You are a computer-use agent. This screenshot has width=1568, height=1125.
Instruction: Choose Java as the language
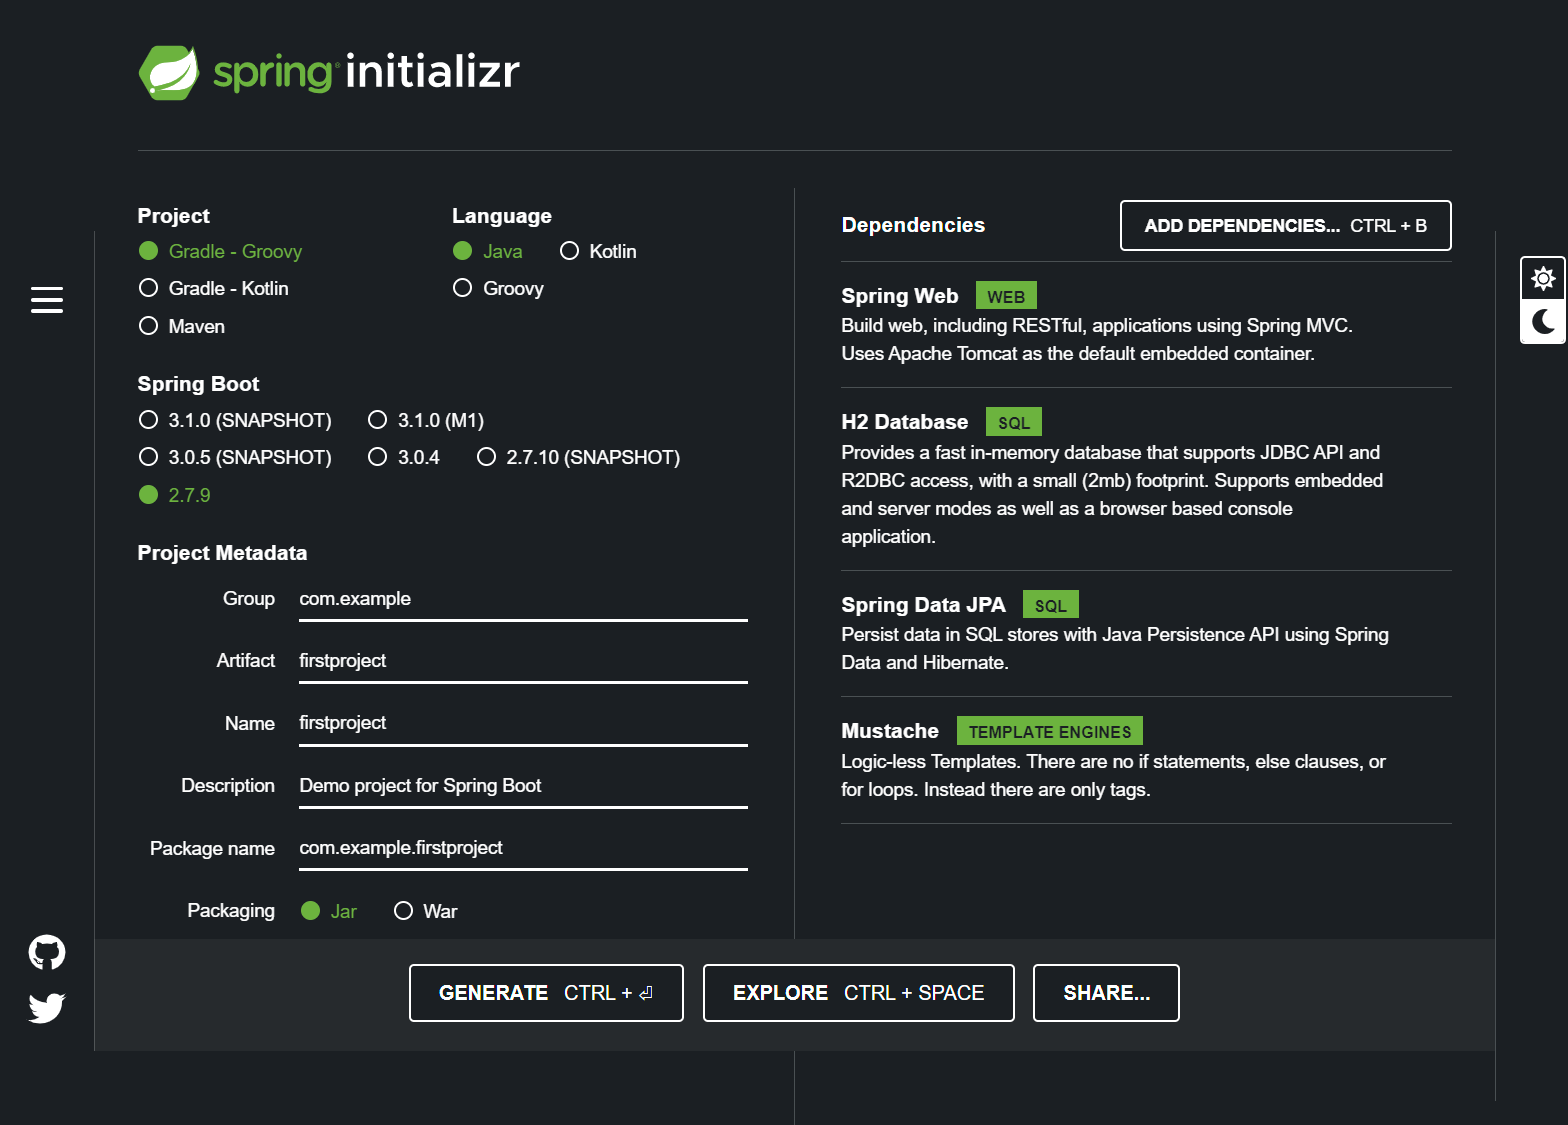tap(488, 251)
